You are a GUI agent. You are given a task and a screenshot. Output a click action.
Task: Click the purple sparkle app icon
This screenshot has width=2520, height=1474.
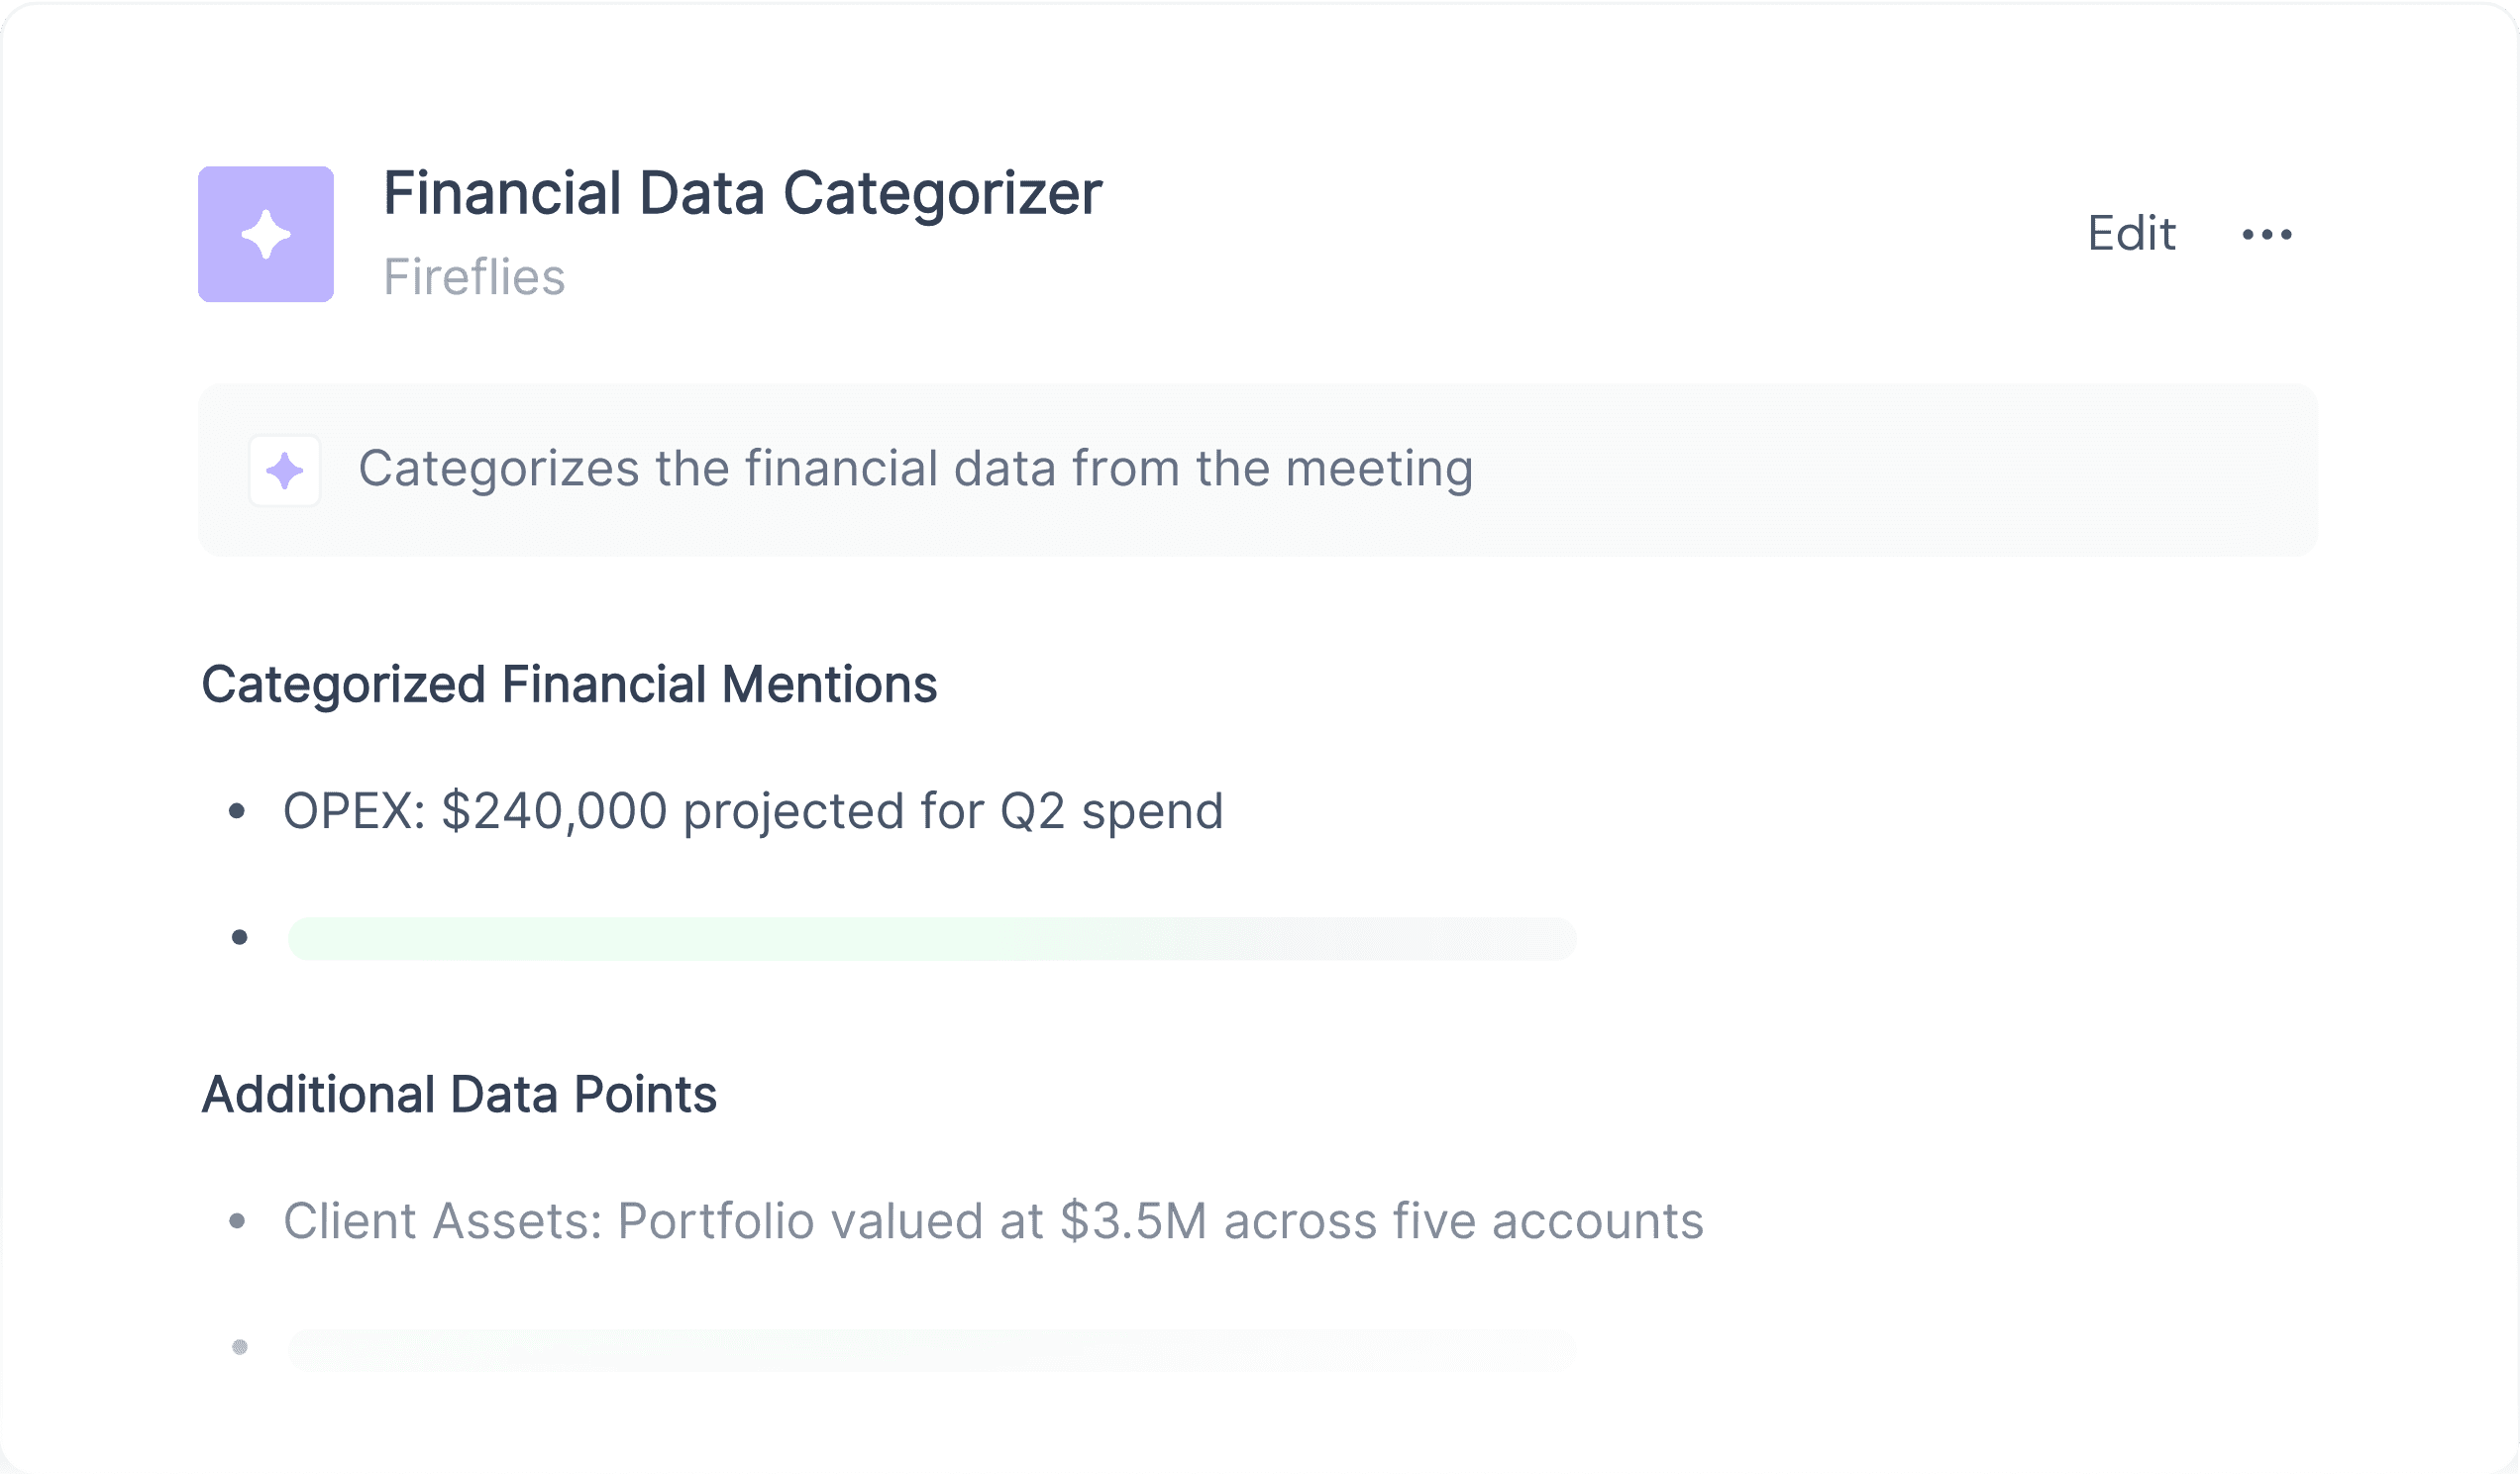click(266, 234)
